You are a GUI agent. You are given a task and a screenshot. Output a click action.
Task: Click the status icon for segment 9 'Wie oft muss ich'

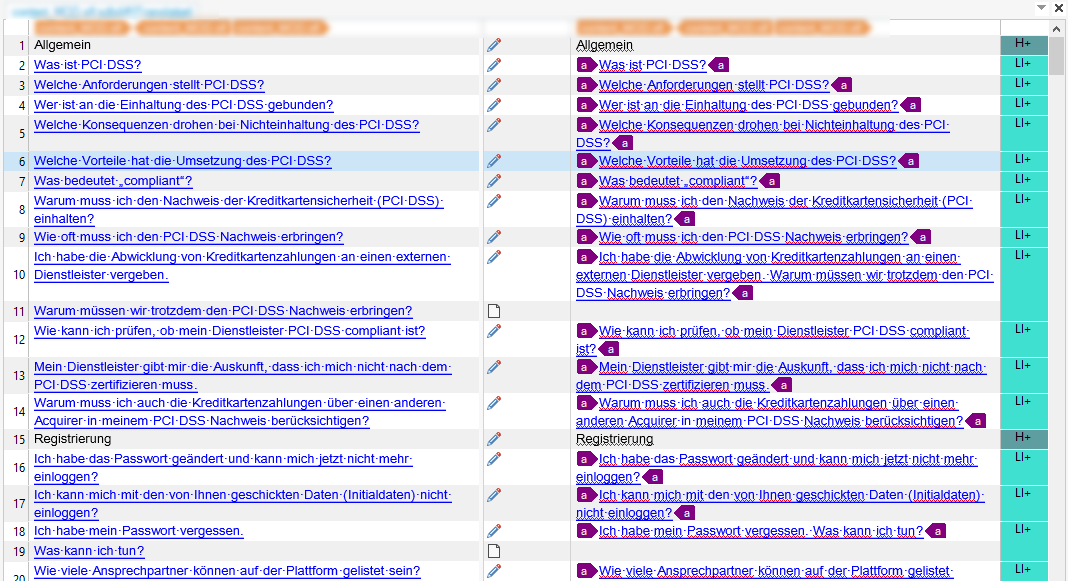pyautogui.click(x=494, y=237)
